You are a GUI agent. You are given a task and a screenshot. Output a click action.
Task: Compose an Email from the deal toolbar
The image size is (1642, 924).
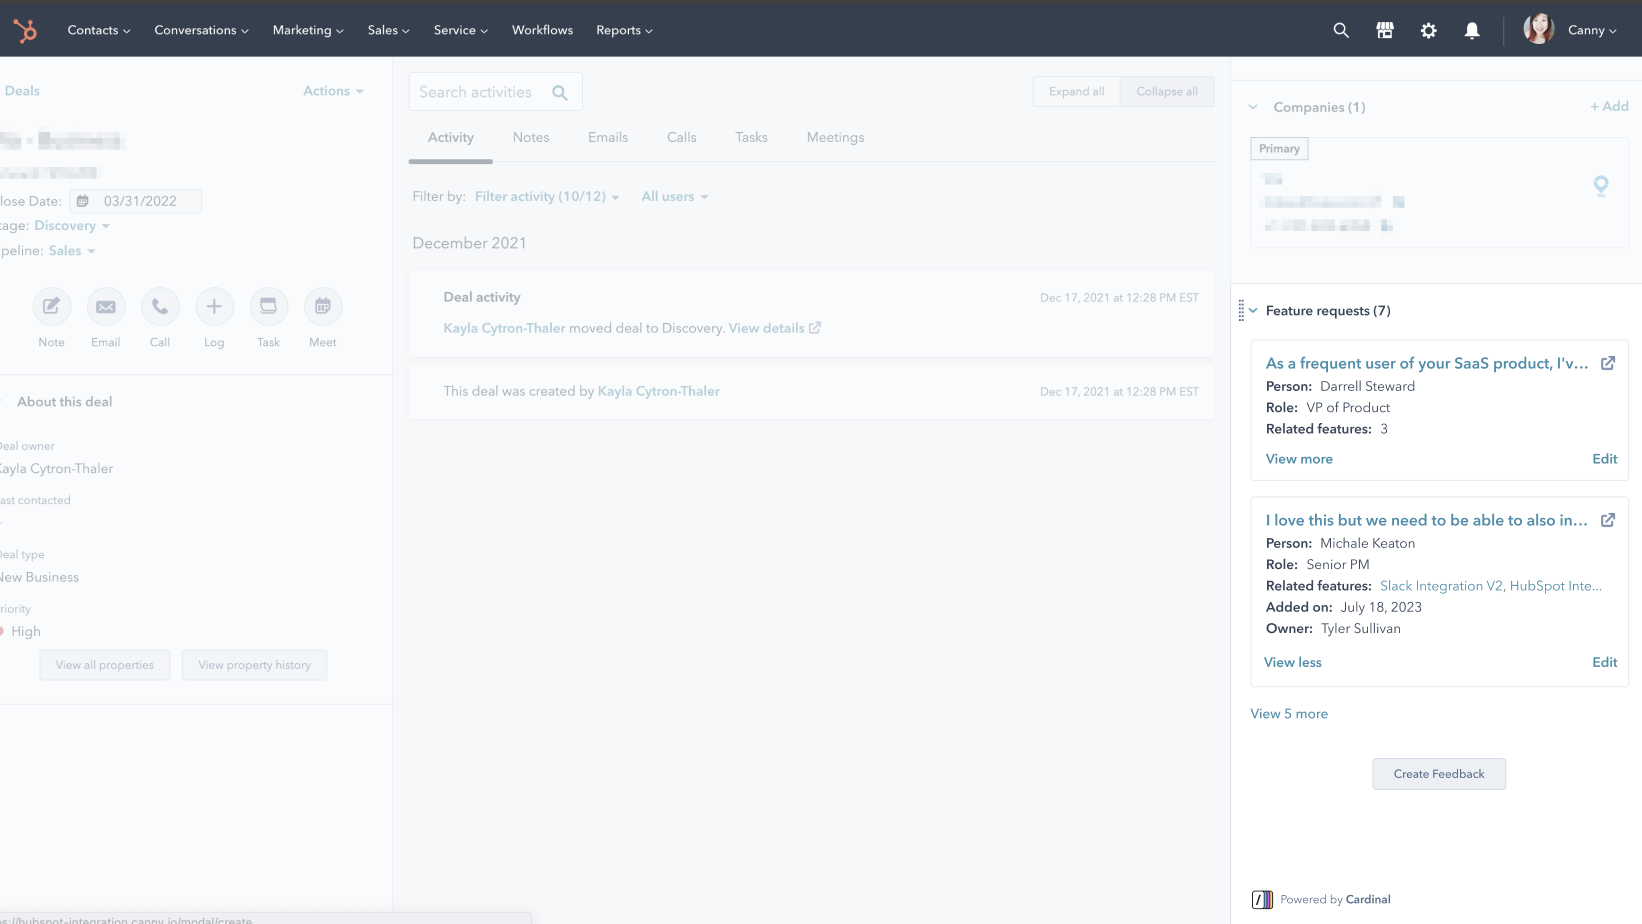pos(105,308)
